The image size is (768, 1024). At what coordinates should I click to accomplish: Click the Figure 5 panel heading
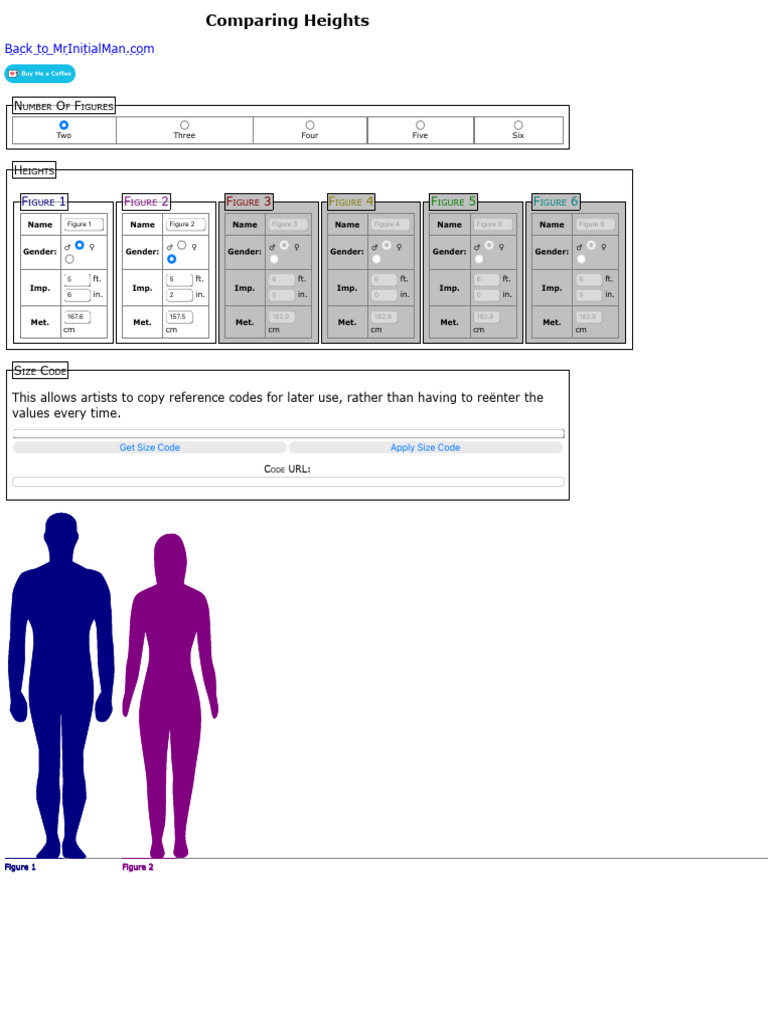(453, 201)
